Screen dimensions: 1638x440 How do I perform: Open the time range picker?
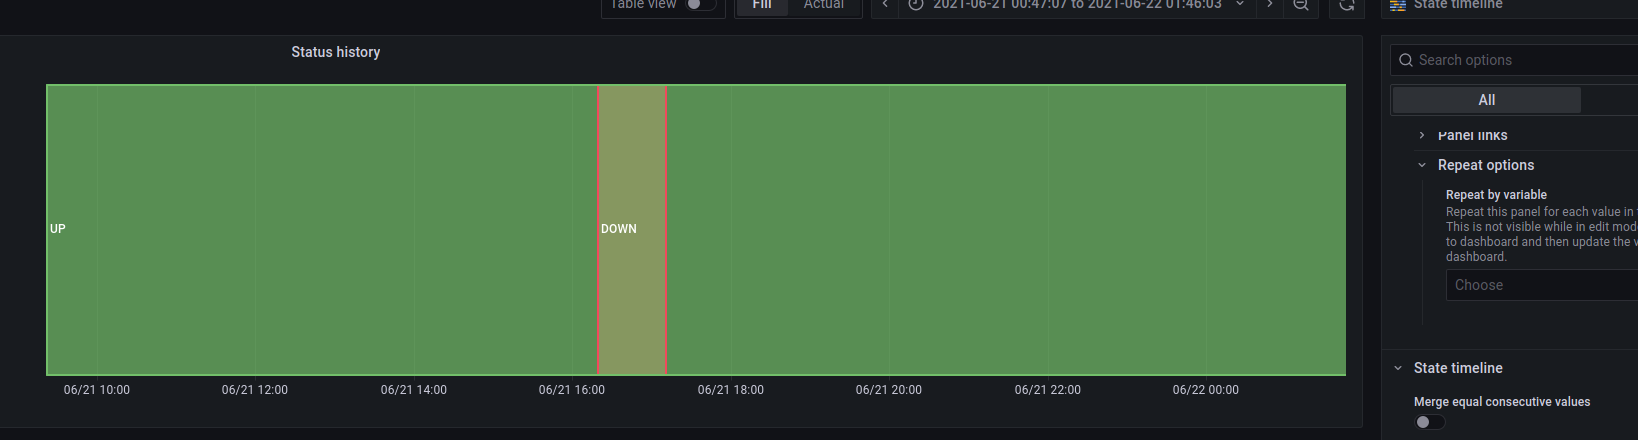click(1077, 5)
